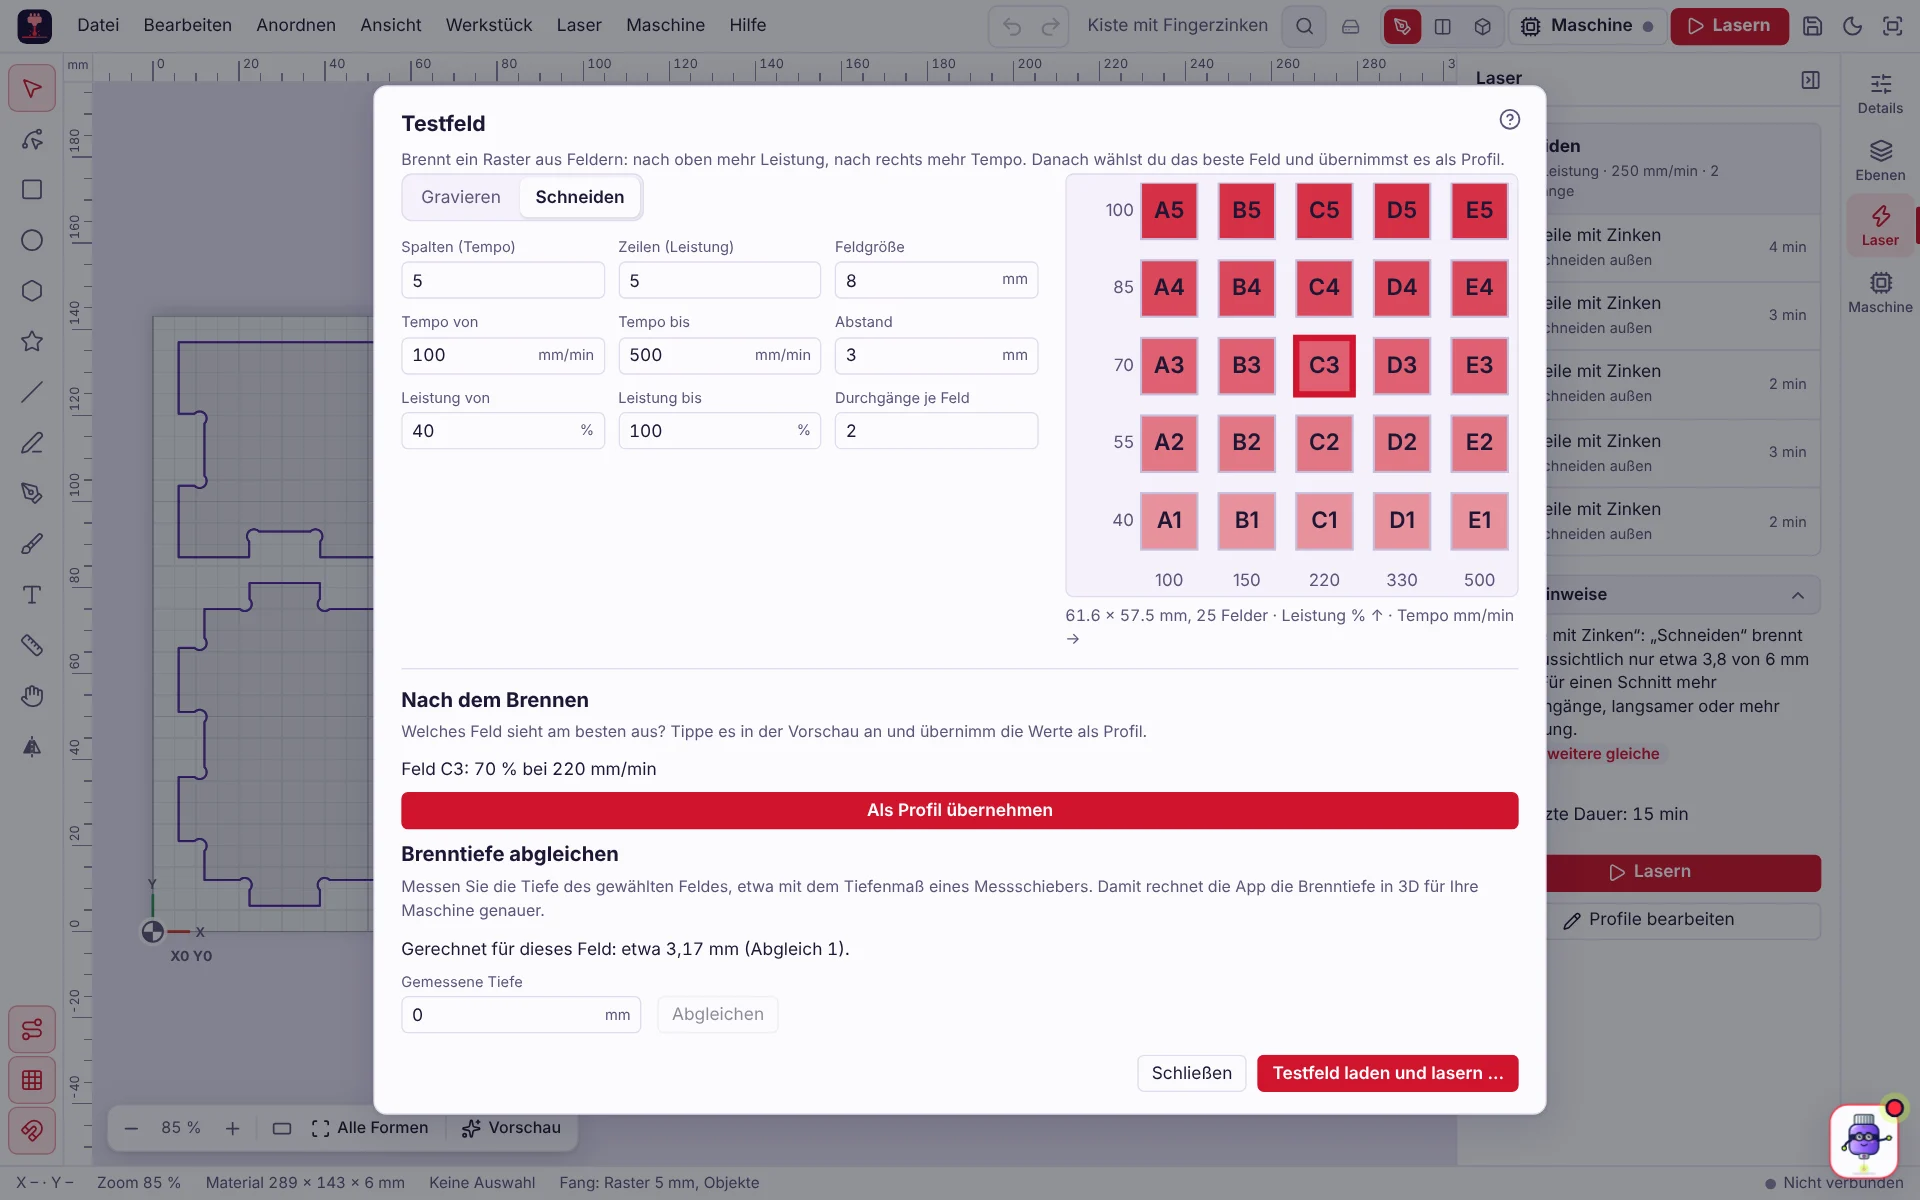Open the grid array tool
This screenshot has height=1200, width=1920.
(x=32, y=1080)
